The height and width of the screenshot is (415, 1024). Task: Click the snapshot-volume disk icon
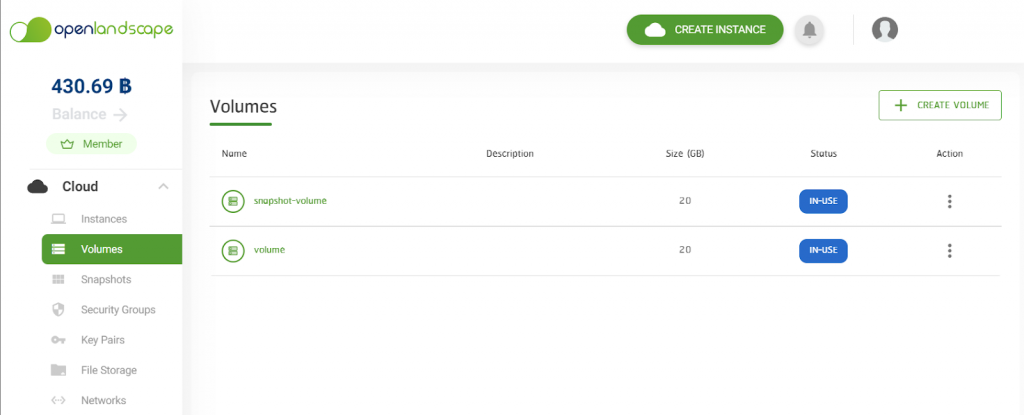tap(232, 201)
